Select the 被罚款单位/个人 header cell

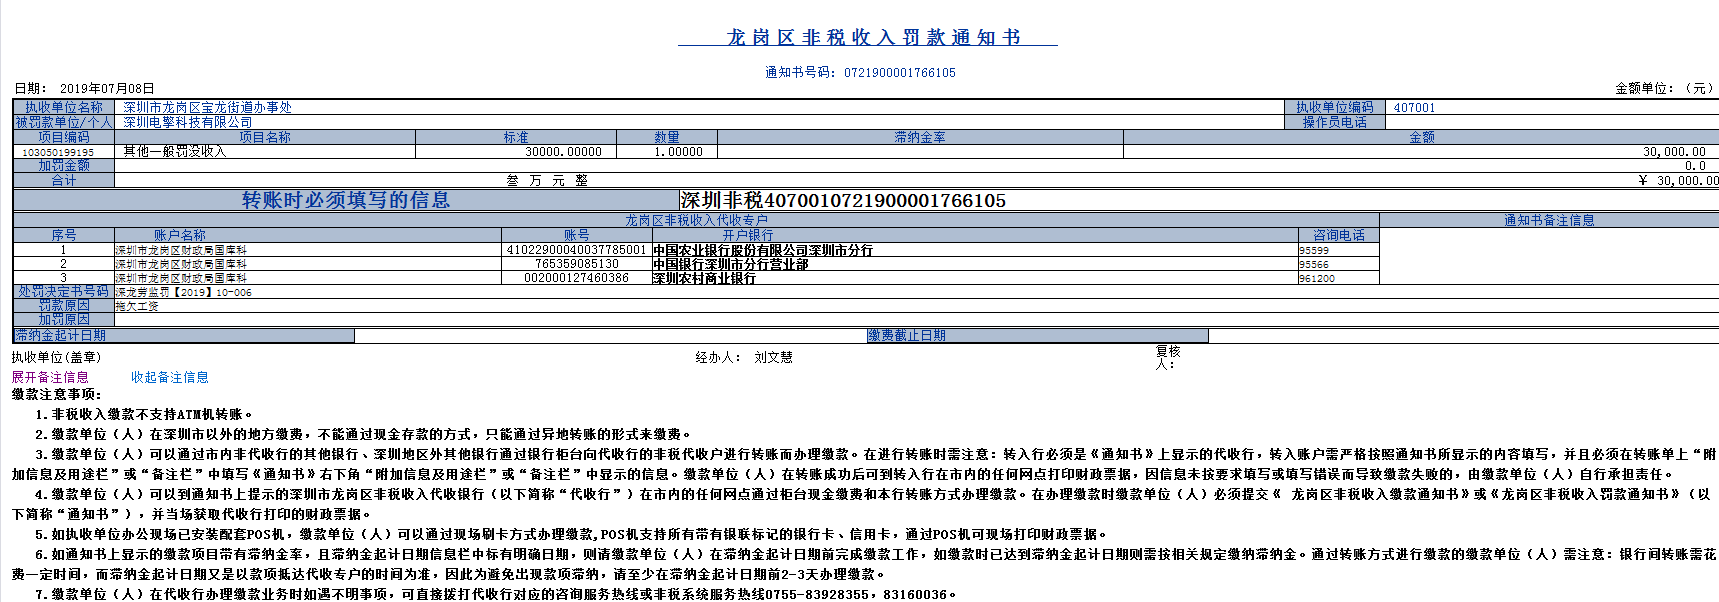click(x=64, y=122)
